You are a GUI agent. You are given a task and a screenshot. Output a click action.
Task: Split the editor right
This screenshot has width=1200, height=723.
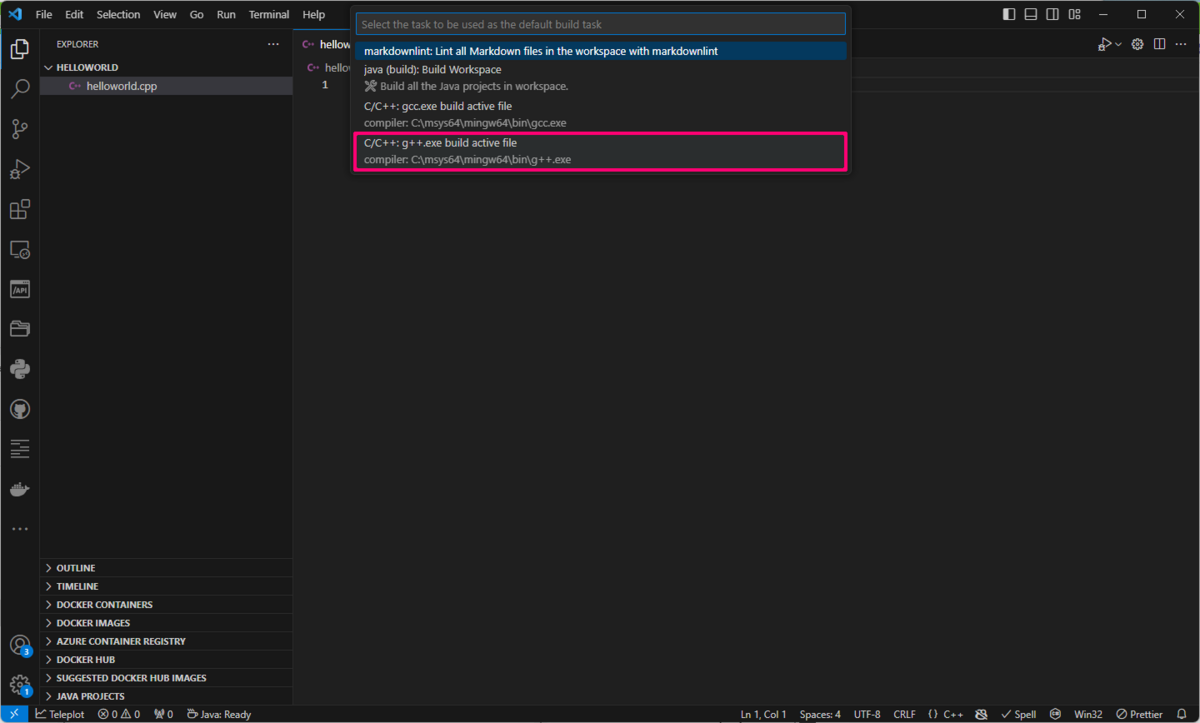pos(1160,44)
